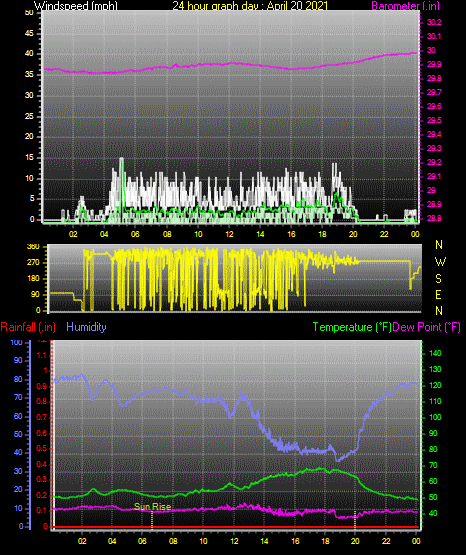This screenshot has height=555, width=466.
Task: Click the red 'Rainfall (.in)' legend label
Action: pyautogui.click(x=28, y=327)
